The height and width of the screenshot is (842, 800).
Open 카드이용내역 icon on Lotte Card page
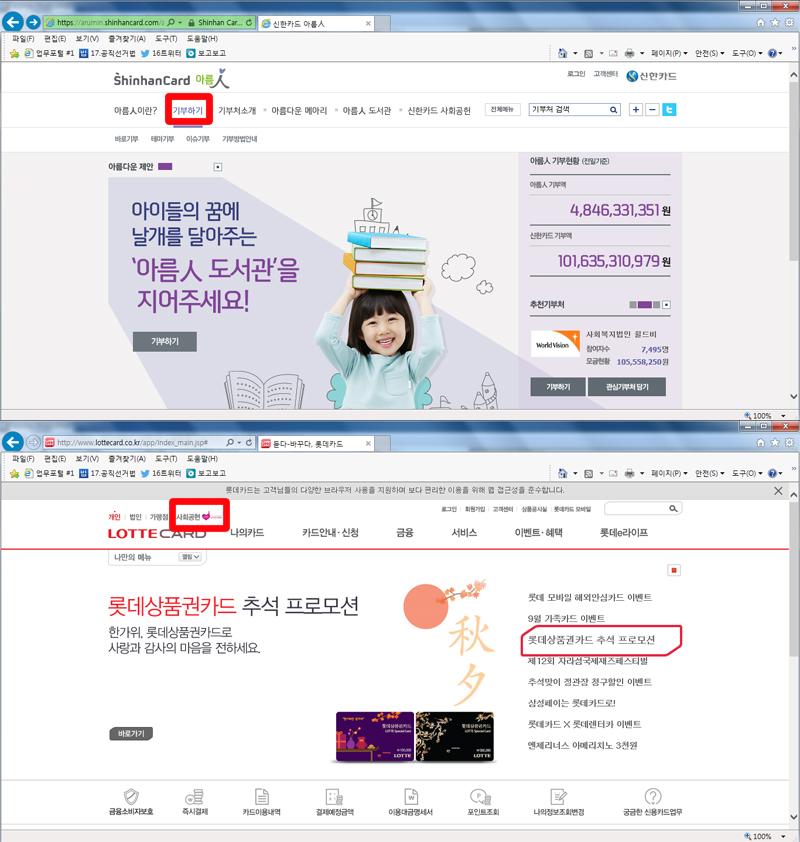[261, 796]
